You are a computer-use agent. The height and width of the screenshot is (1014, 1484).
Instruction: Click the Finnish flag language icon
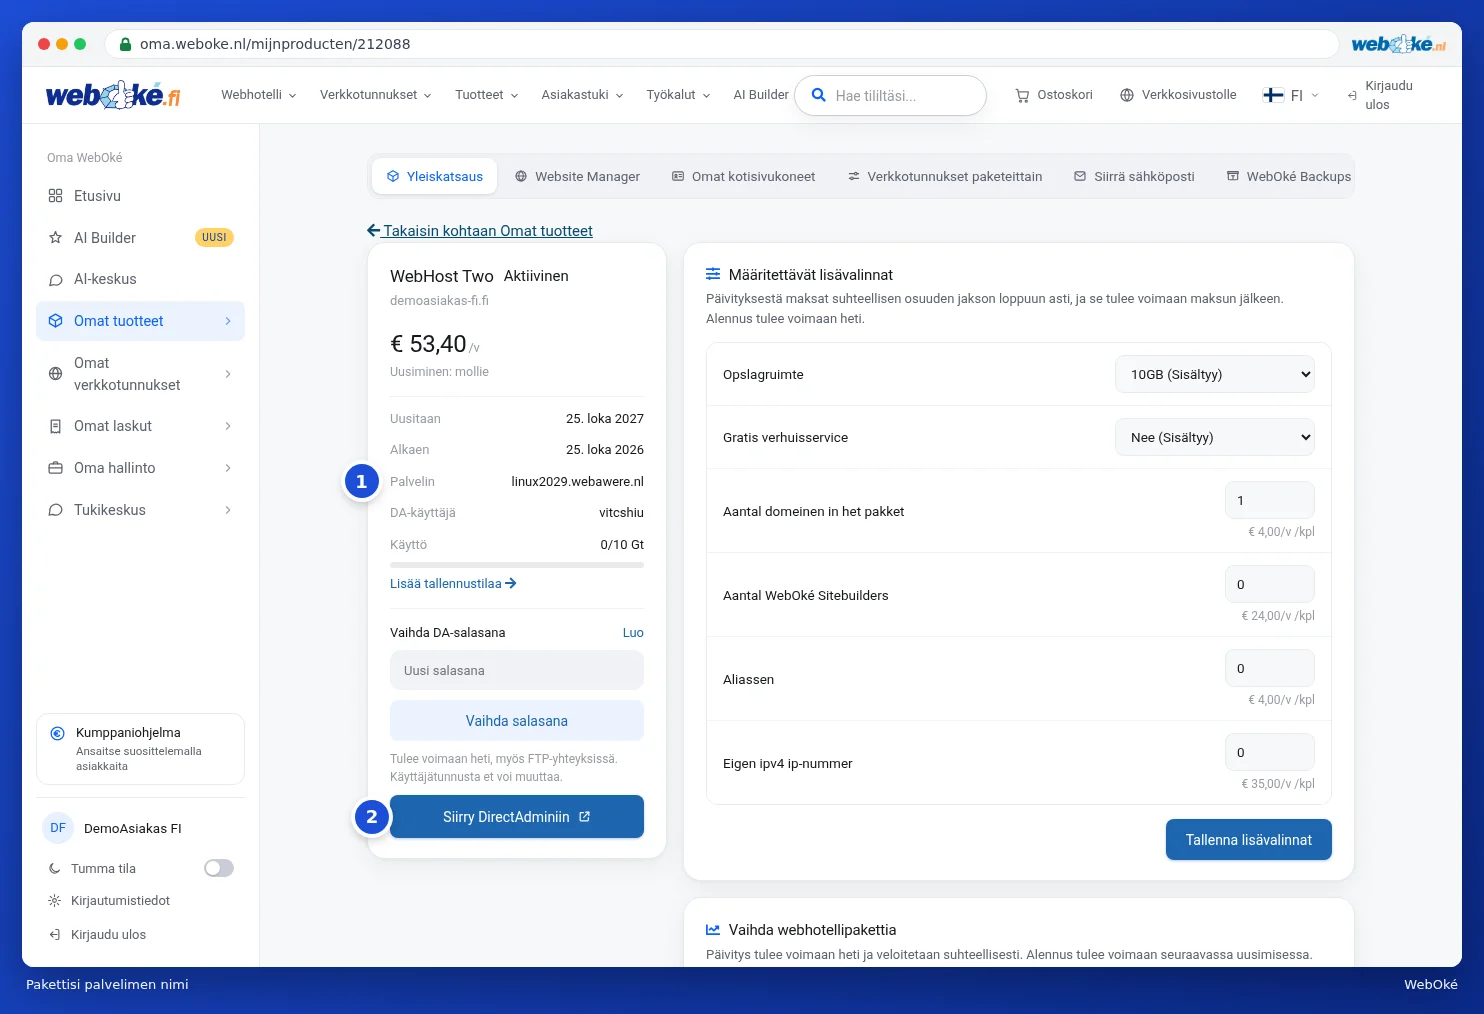click(1273, 95)
